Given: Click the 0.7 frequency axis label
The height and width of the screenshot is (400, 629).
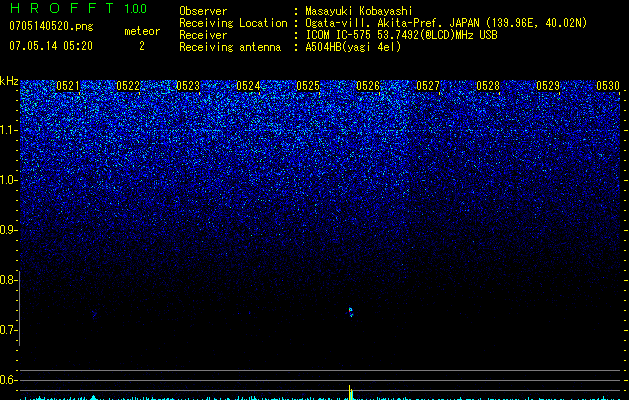Looking at the screenshot, I should click(7, 330).
